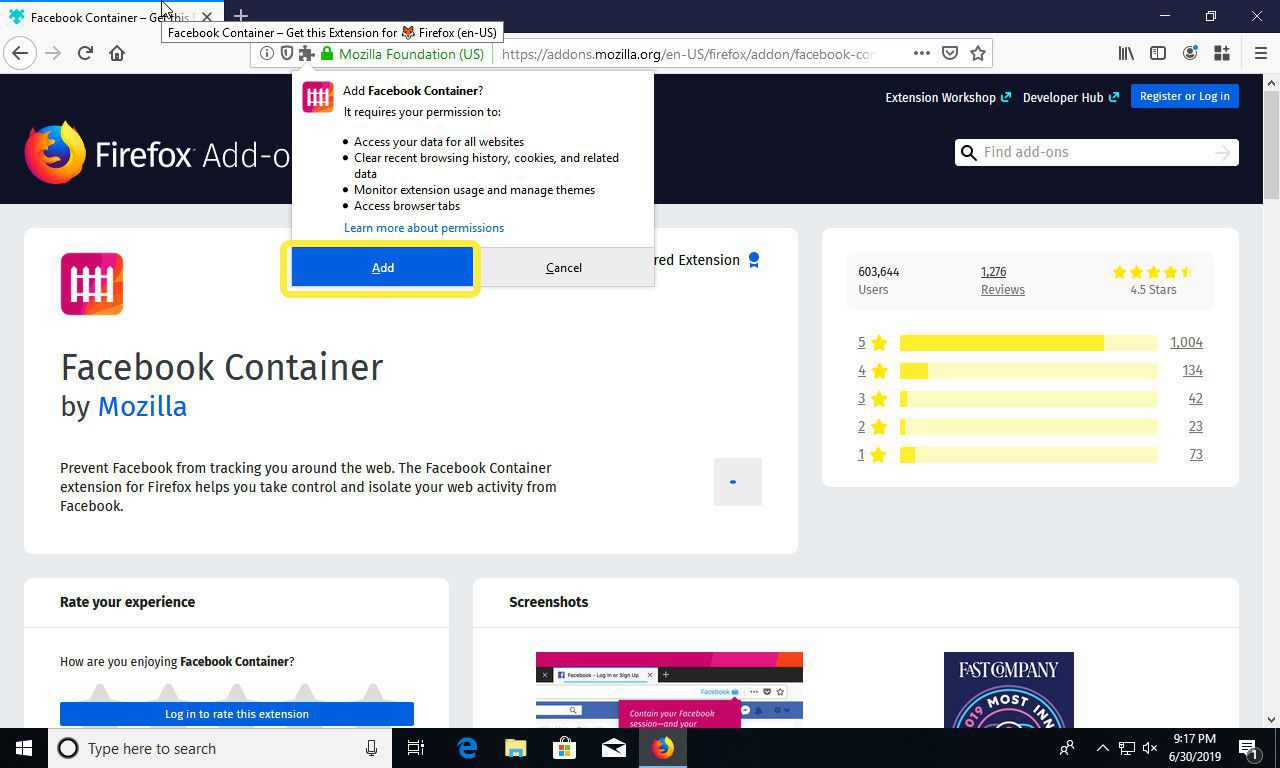Click the microphone icon in search box
The width and height of the screenshot is (1280, 768).
[x=371, y=748]
